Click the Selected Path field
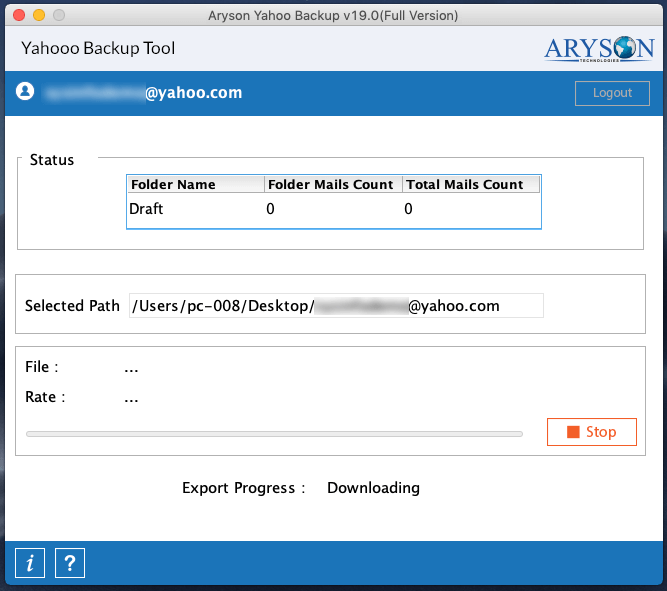The image size is (667, 591). [336, 305]
